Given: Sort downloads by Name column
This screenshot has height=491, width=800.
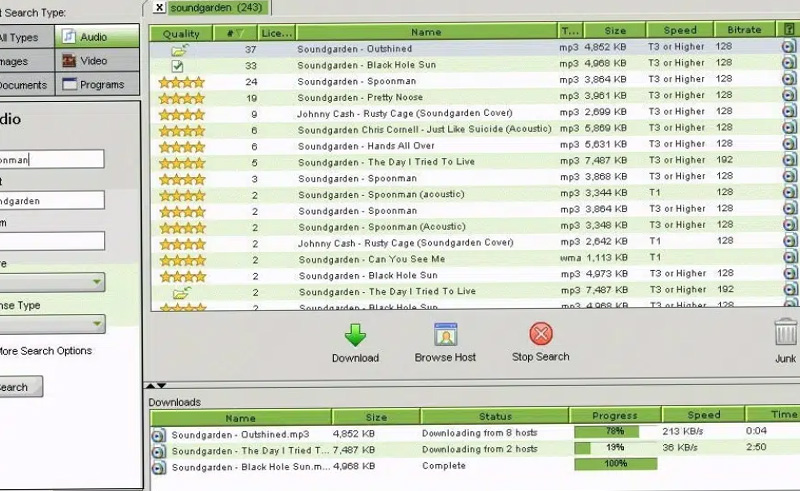Looking at the screenshot, I should 240,418.
